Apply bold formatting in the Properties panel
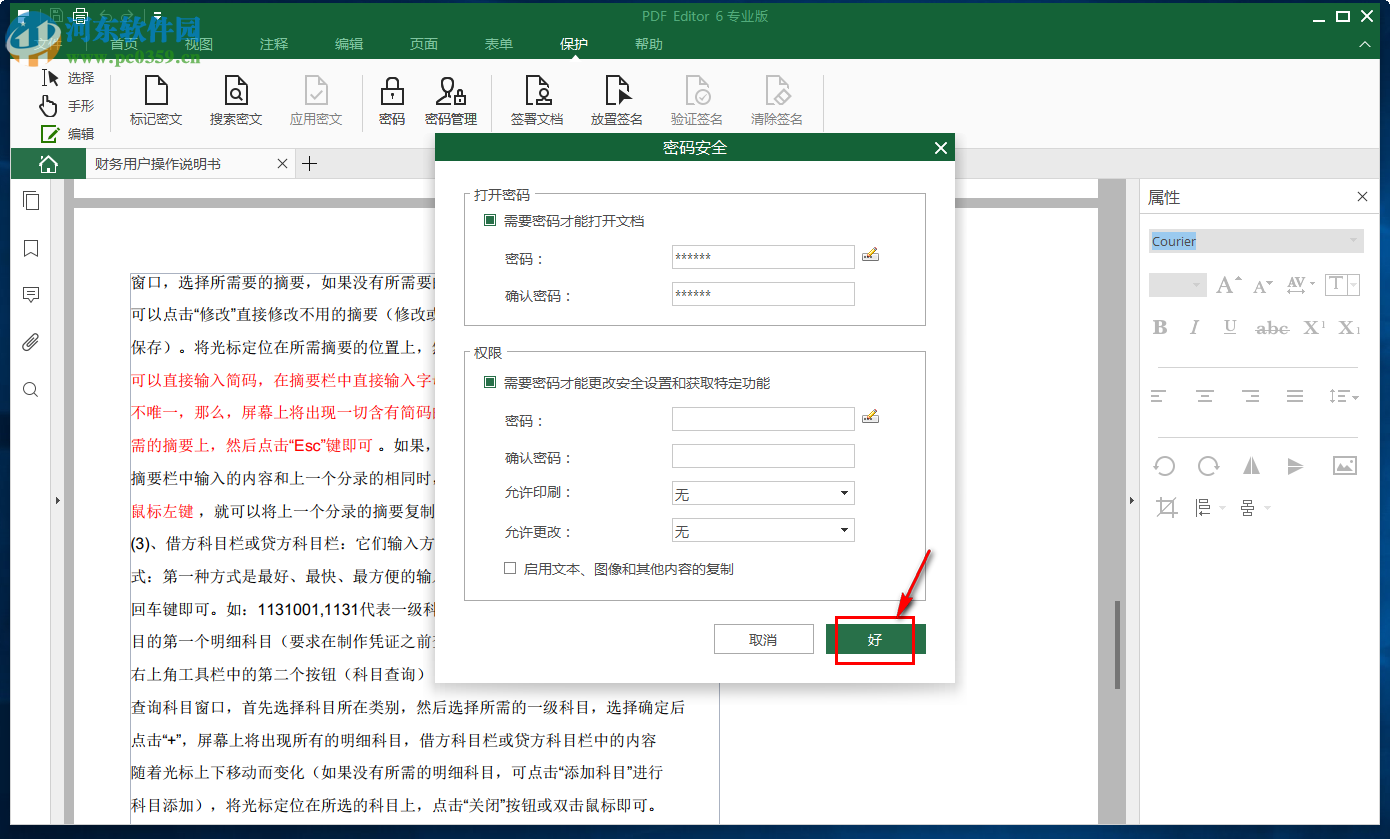Screen dimensions: 1390x839 point(1160,327)
